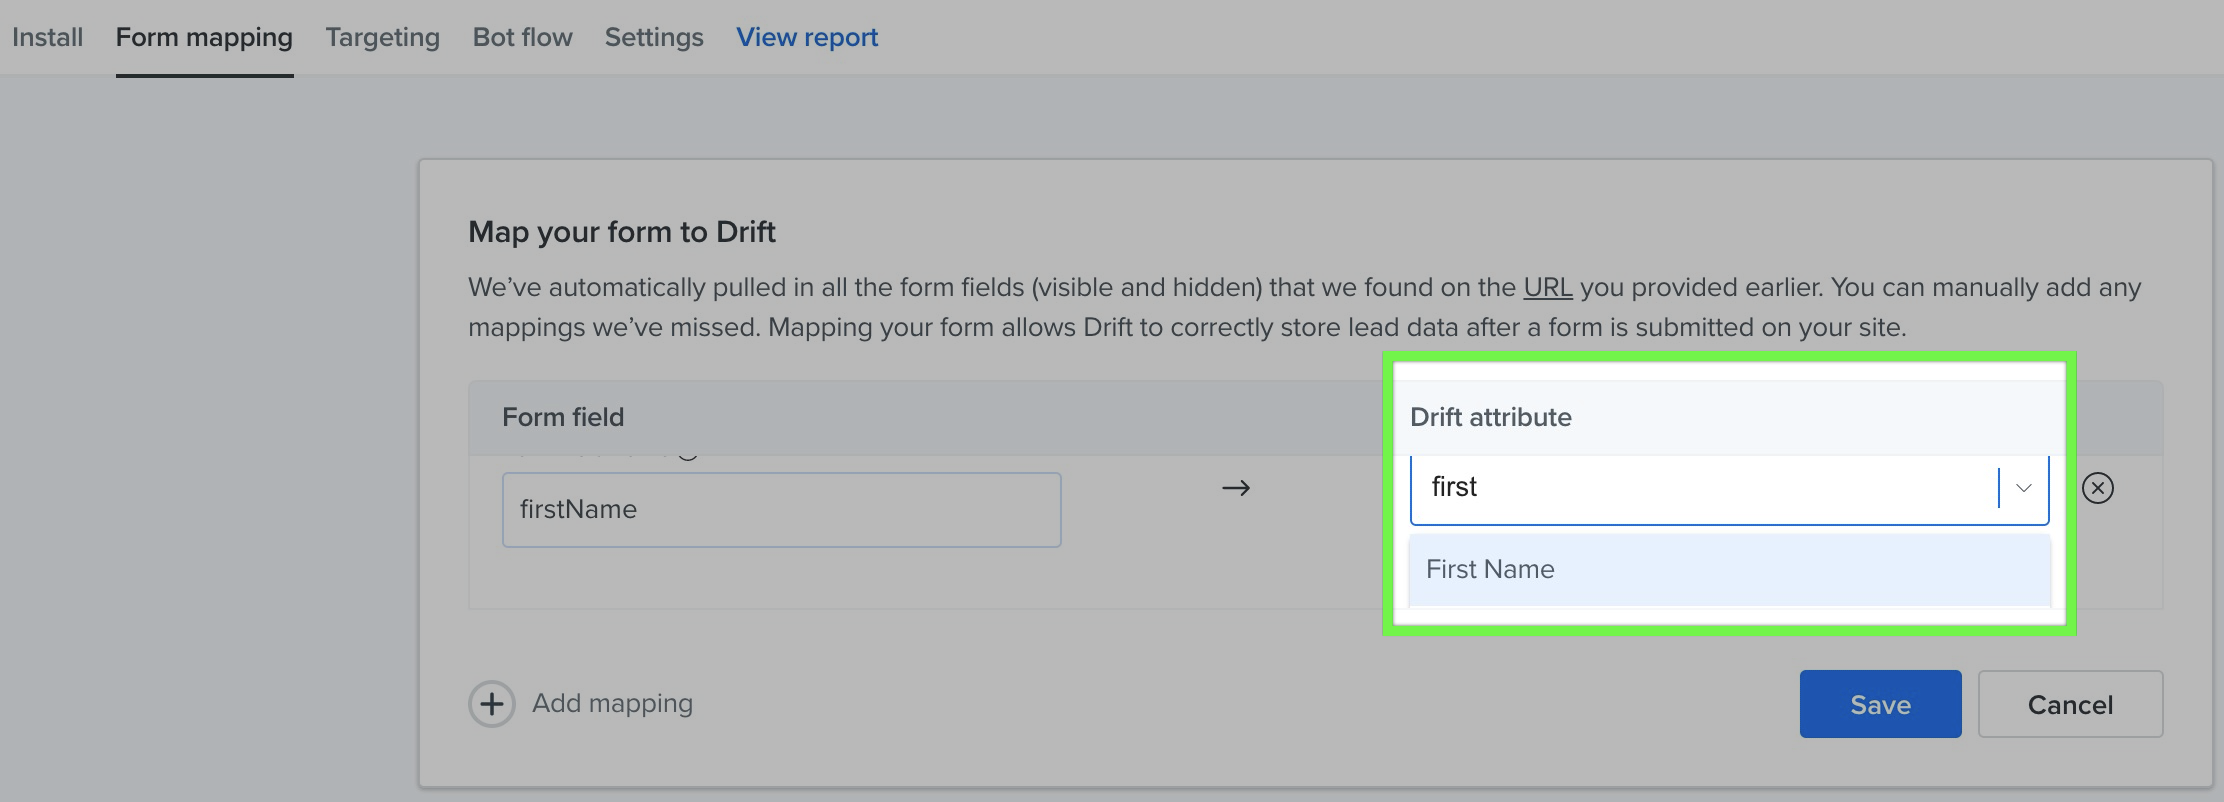Cancel the mapping changes
The height and width of the screenshot is (802, 2224).
2070,704
